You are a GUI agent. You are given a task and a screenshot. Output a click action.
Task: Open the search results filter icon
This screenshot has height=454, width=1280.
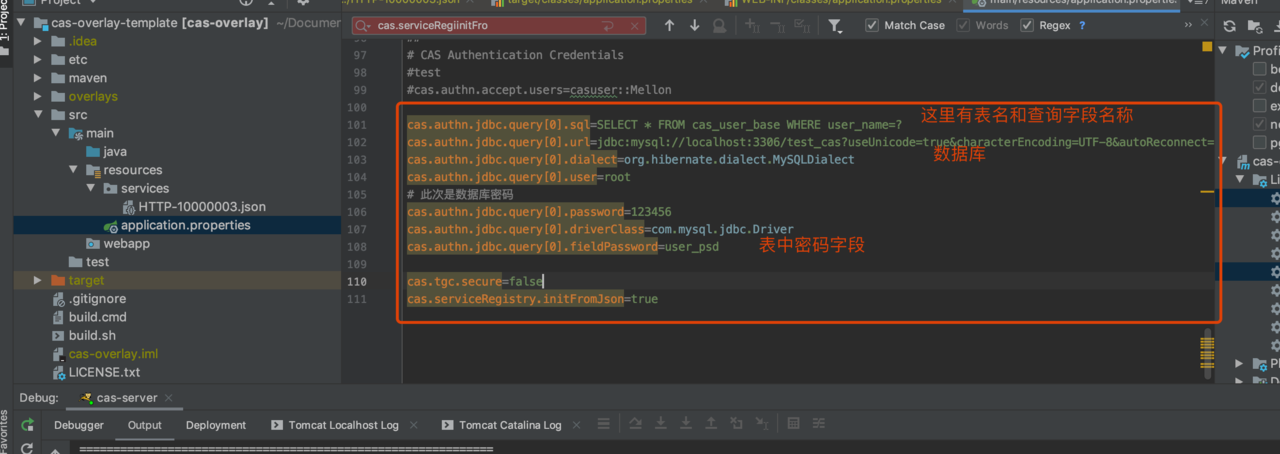(x=835, y=26)
